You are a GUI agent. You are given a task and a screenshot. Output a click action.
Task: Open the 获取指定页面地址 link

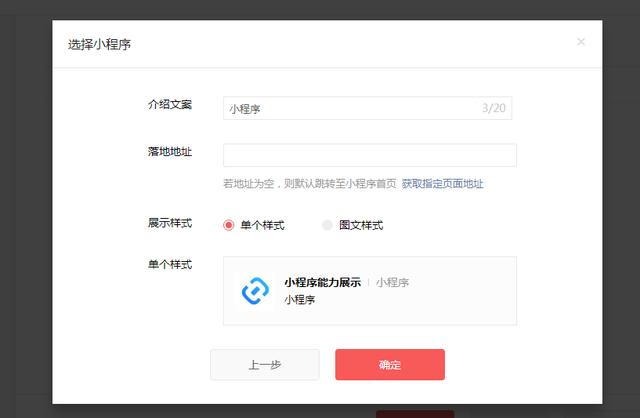(442, 184)
